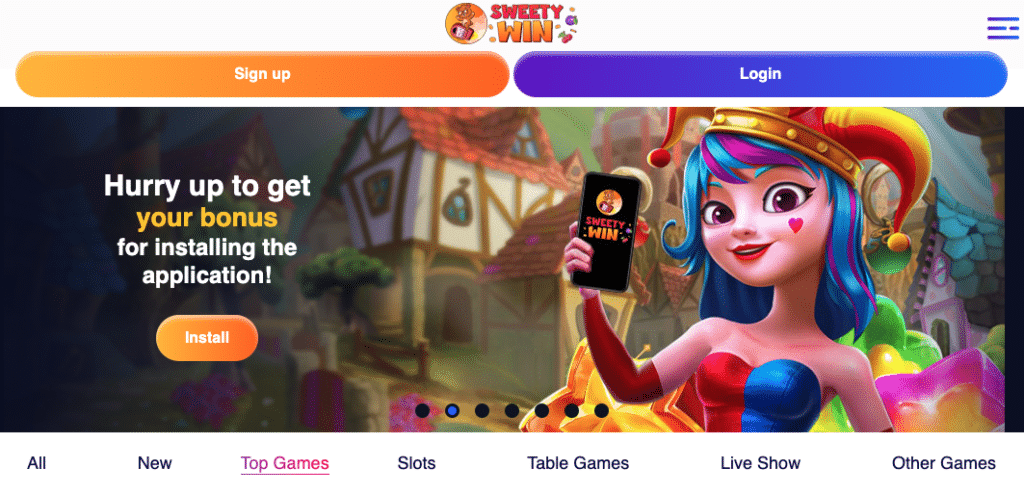Open the Table Games tab

point(578,463)
